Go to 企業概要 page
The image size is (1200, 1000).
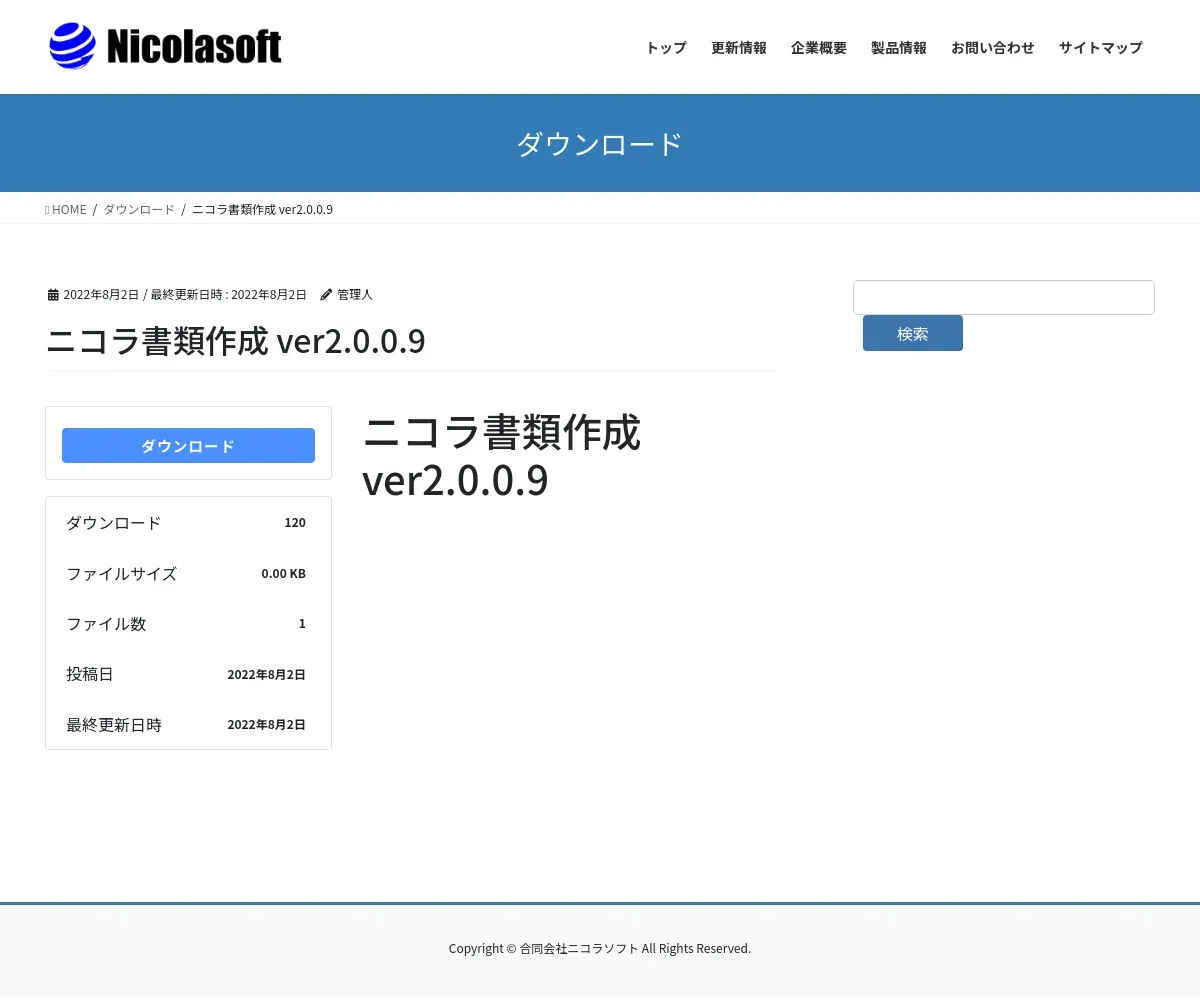(x=819, y=48)
